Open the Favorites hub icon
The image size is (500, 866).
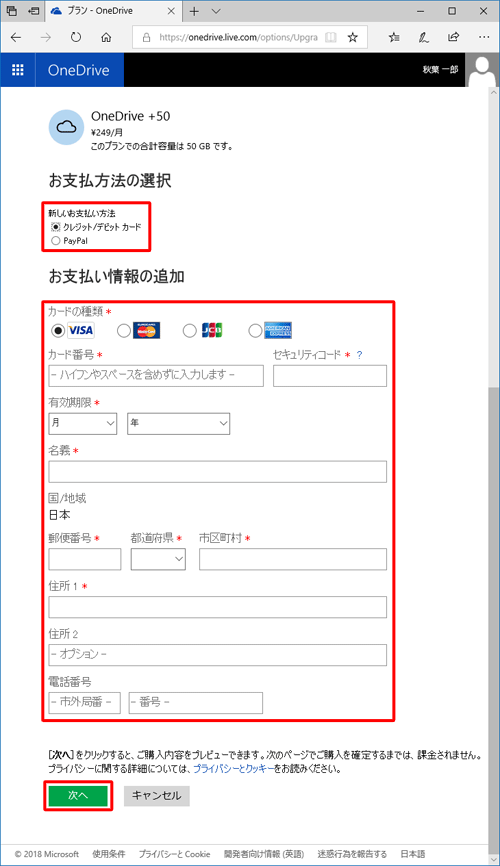point(394,37)
